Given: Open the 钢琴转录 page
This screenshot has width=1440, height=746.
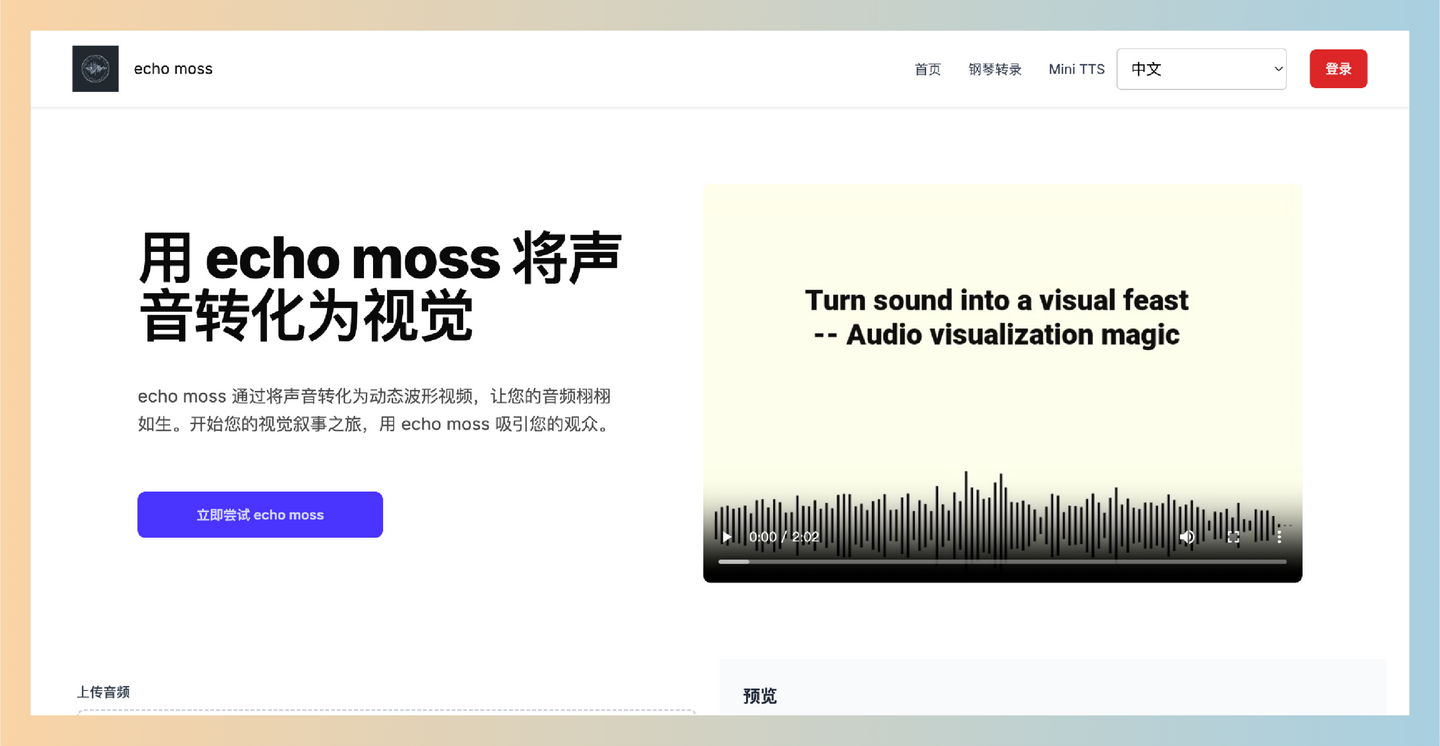Looking at the screenshot, I should 995,69.
